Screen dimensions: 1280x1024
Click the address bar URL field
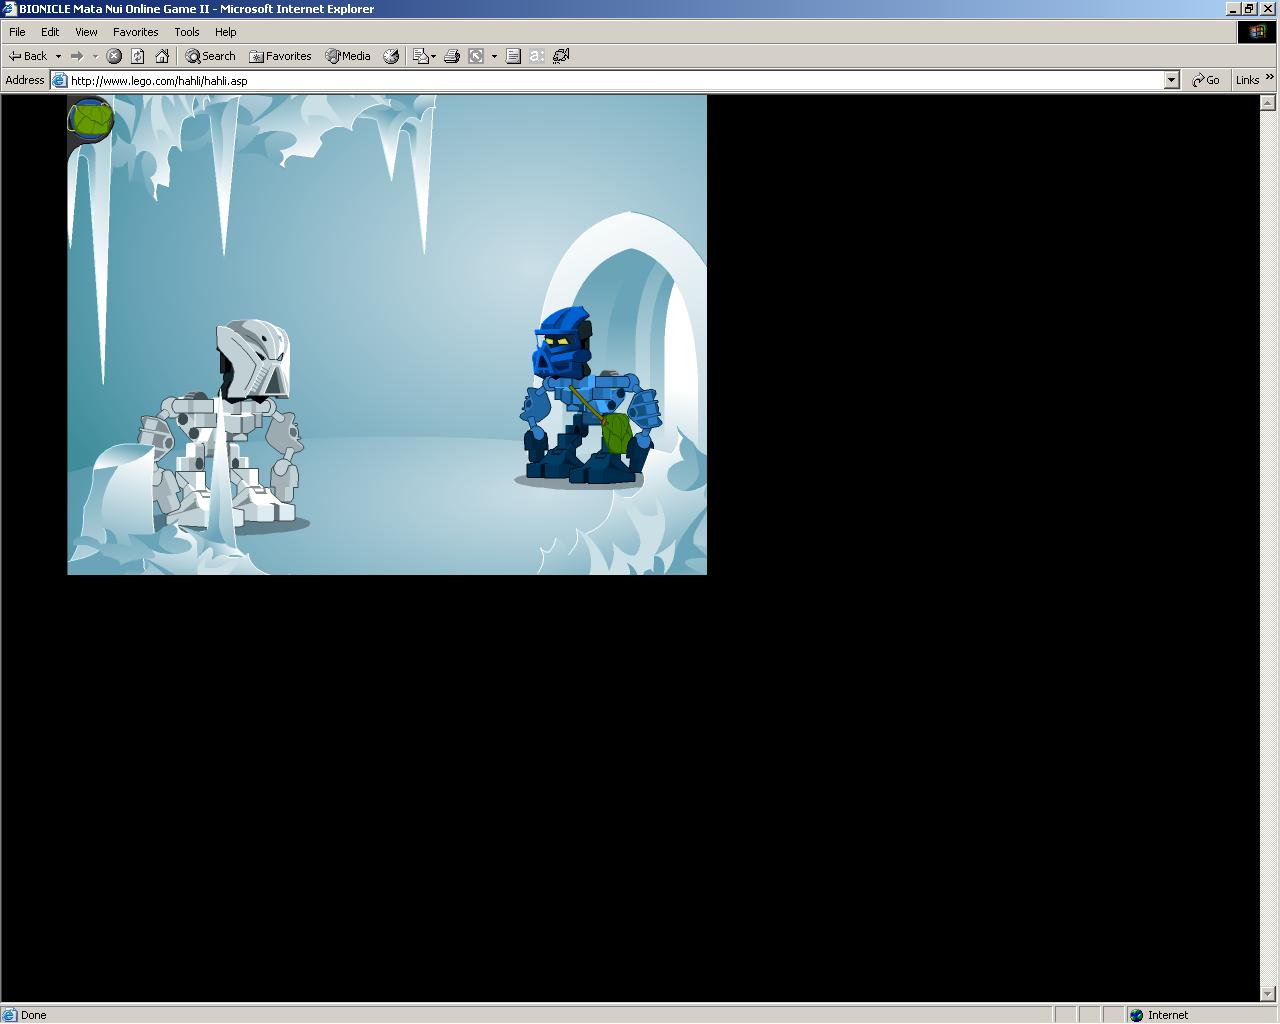coord(616,80)
